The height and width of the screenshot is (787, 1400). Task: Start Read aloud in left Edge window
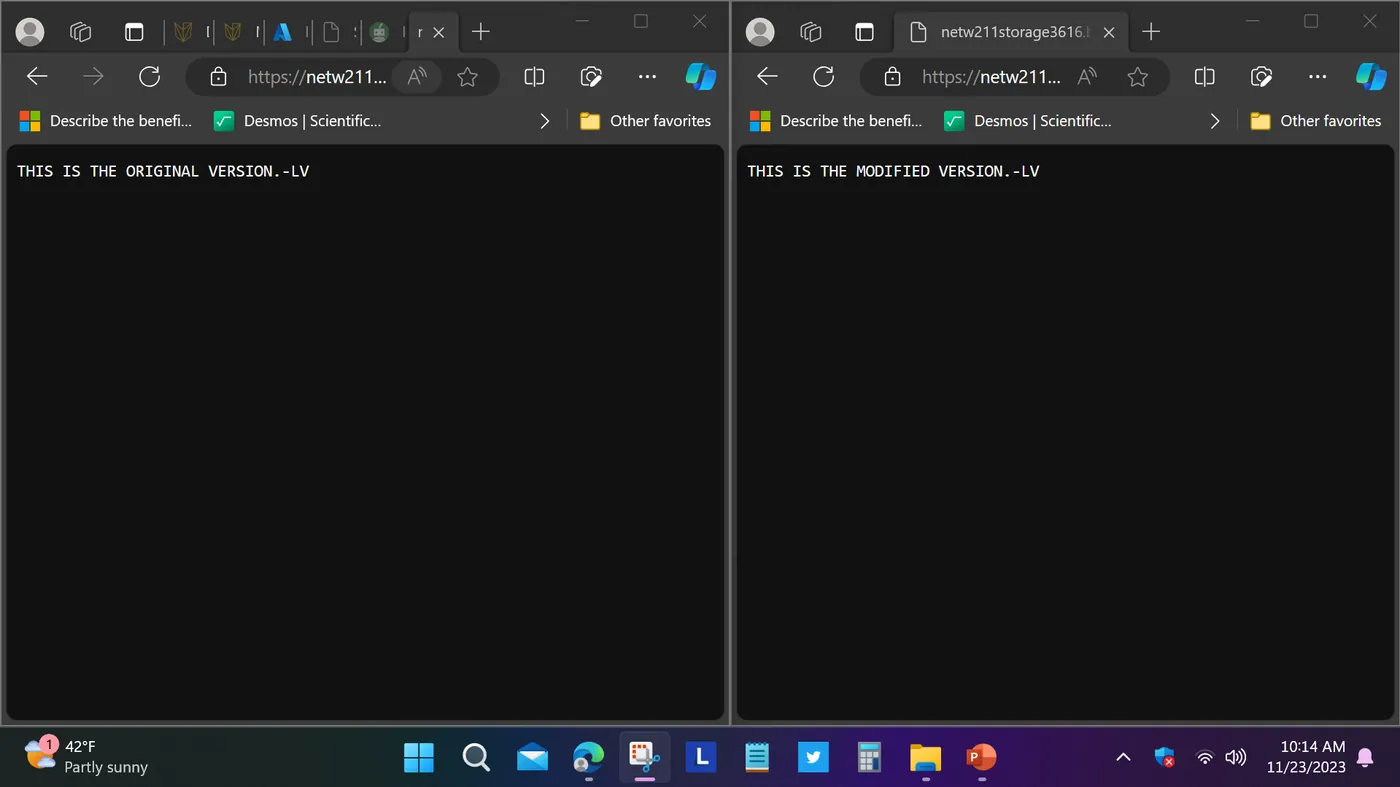coord(417,77)
